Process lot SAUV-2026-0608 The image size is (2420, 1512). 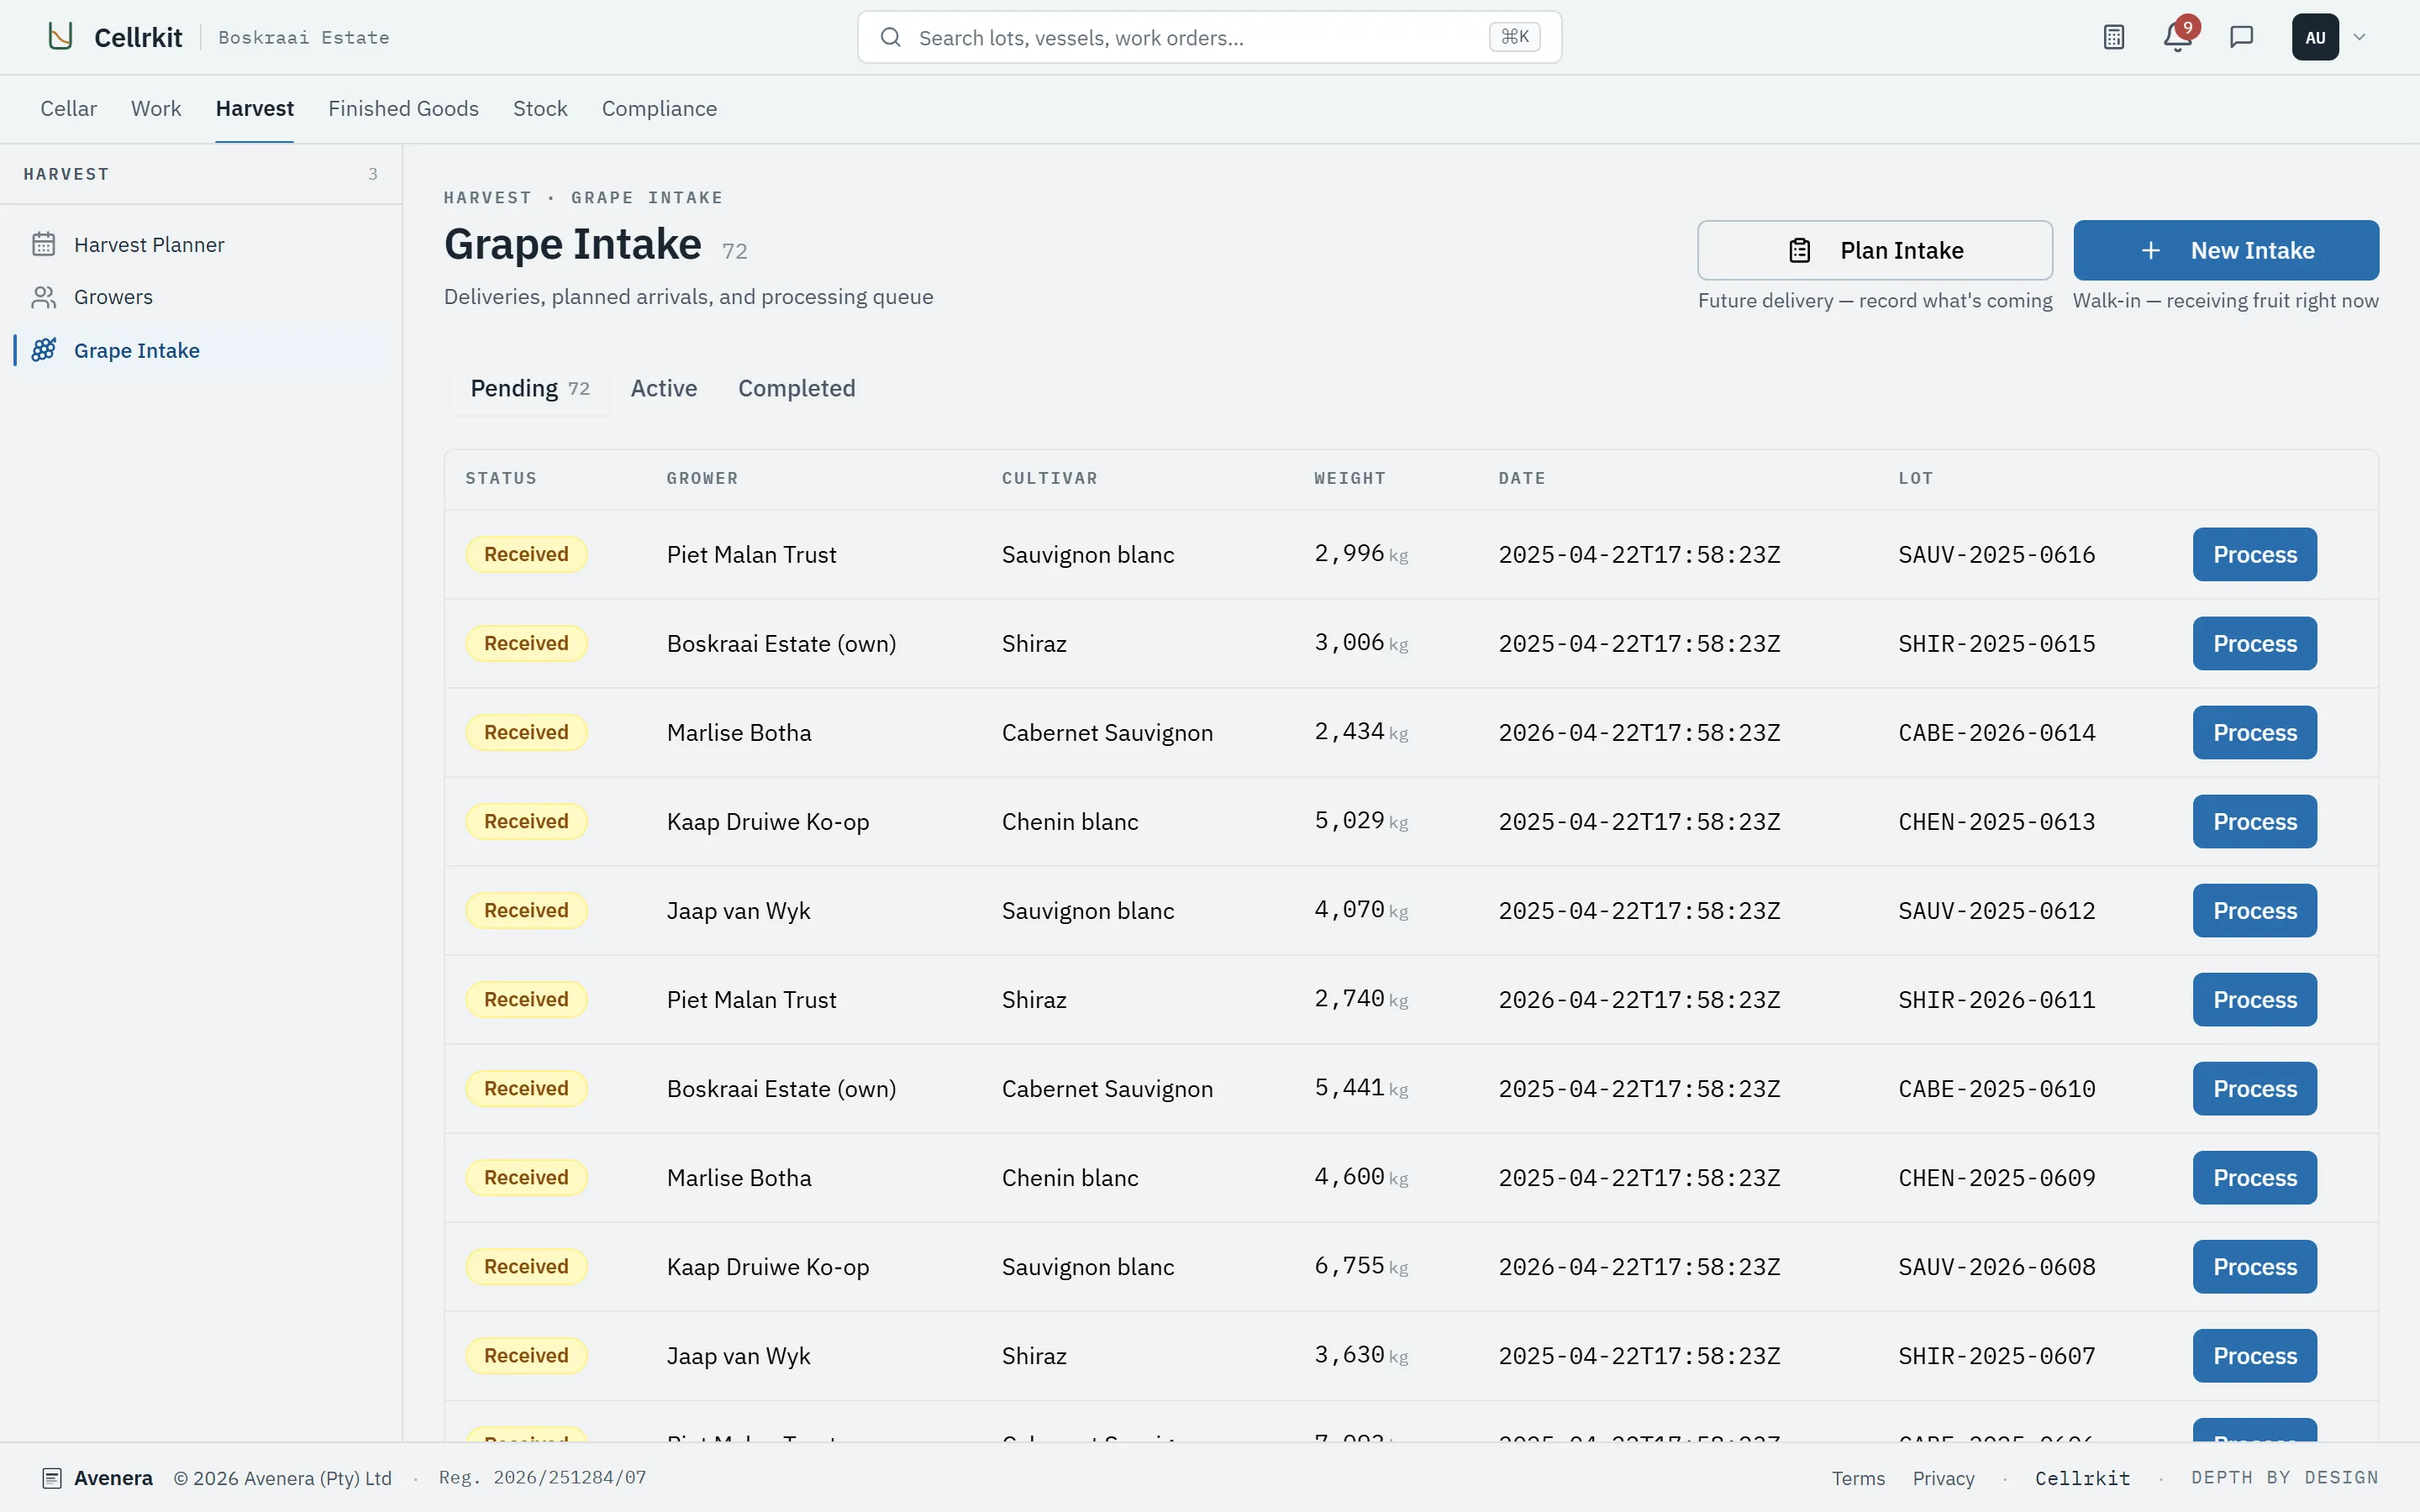pos(2254,1266)
